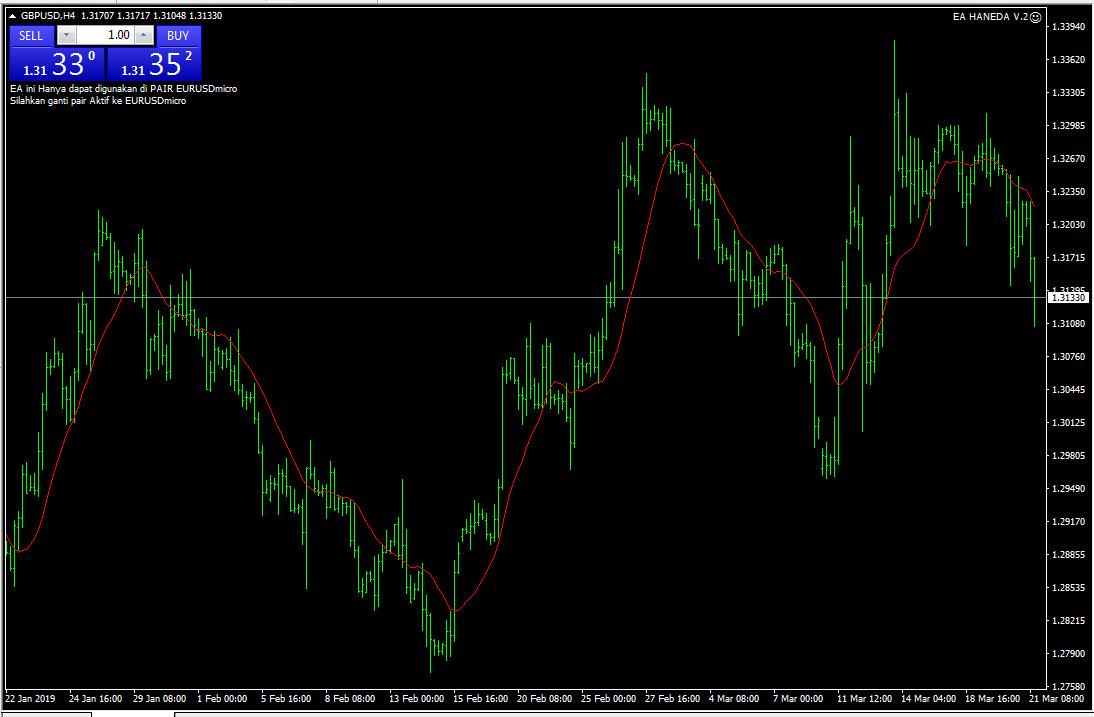Click the 15 Feb 16:00 time label
This screenshot has height=717, width=1094.
481,698
